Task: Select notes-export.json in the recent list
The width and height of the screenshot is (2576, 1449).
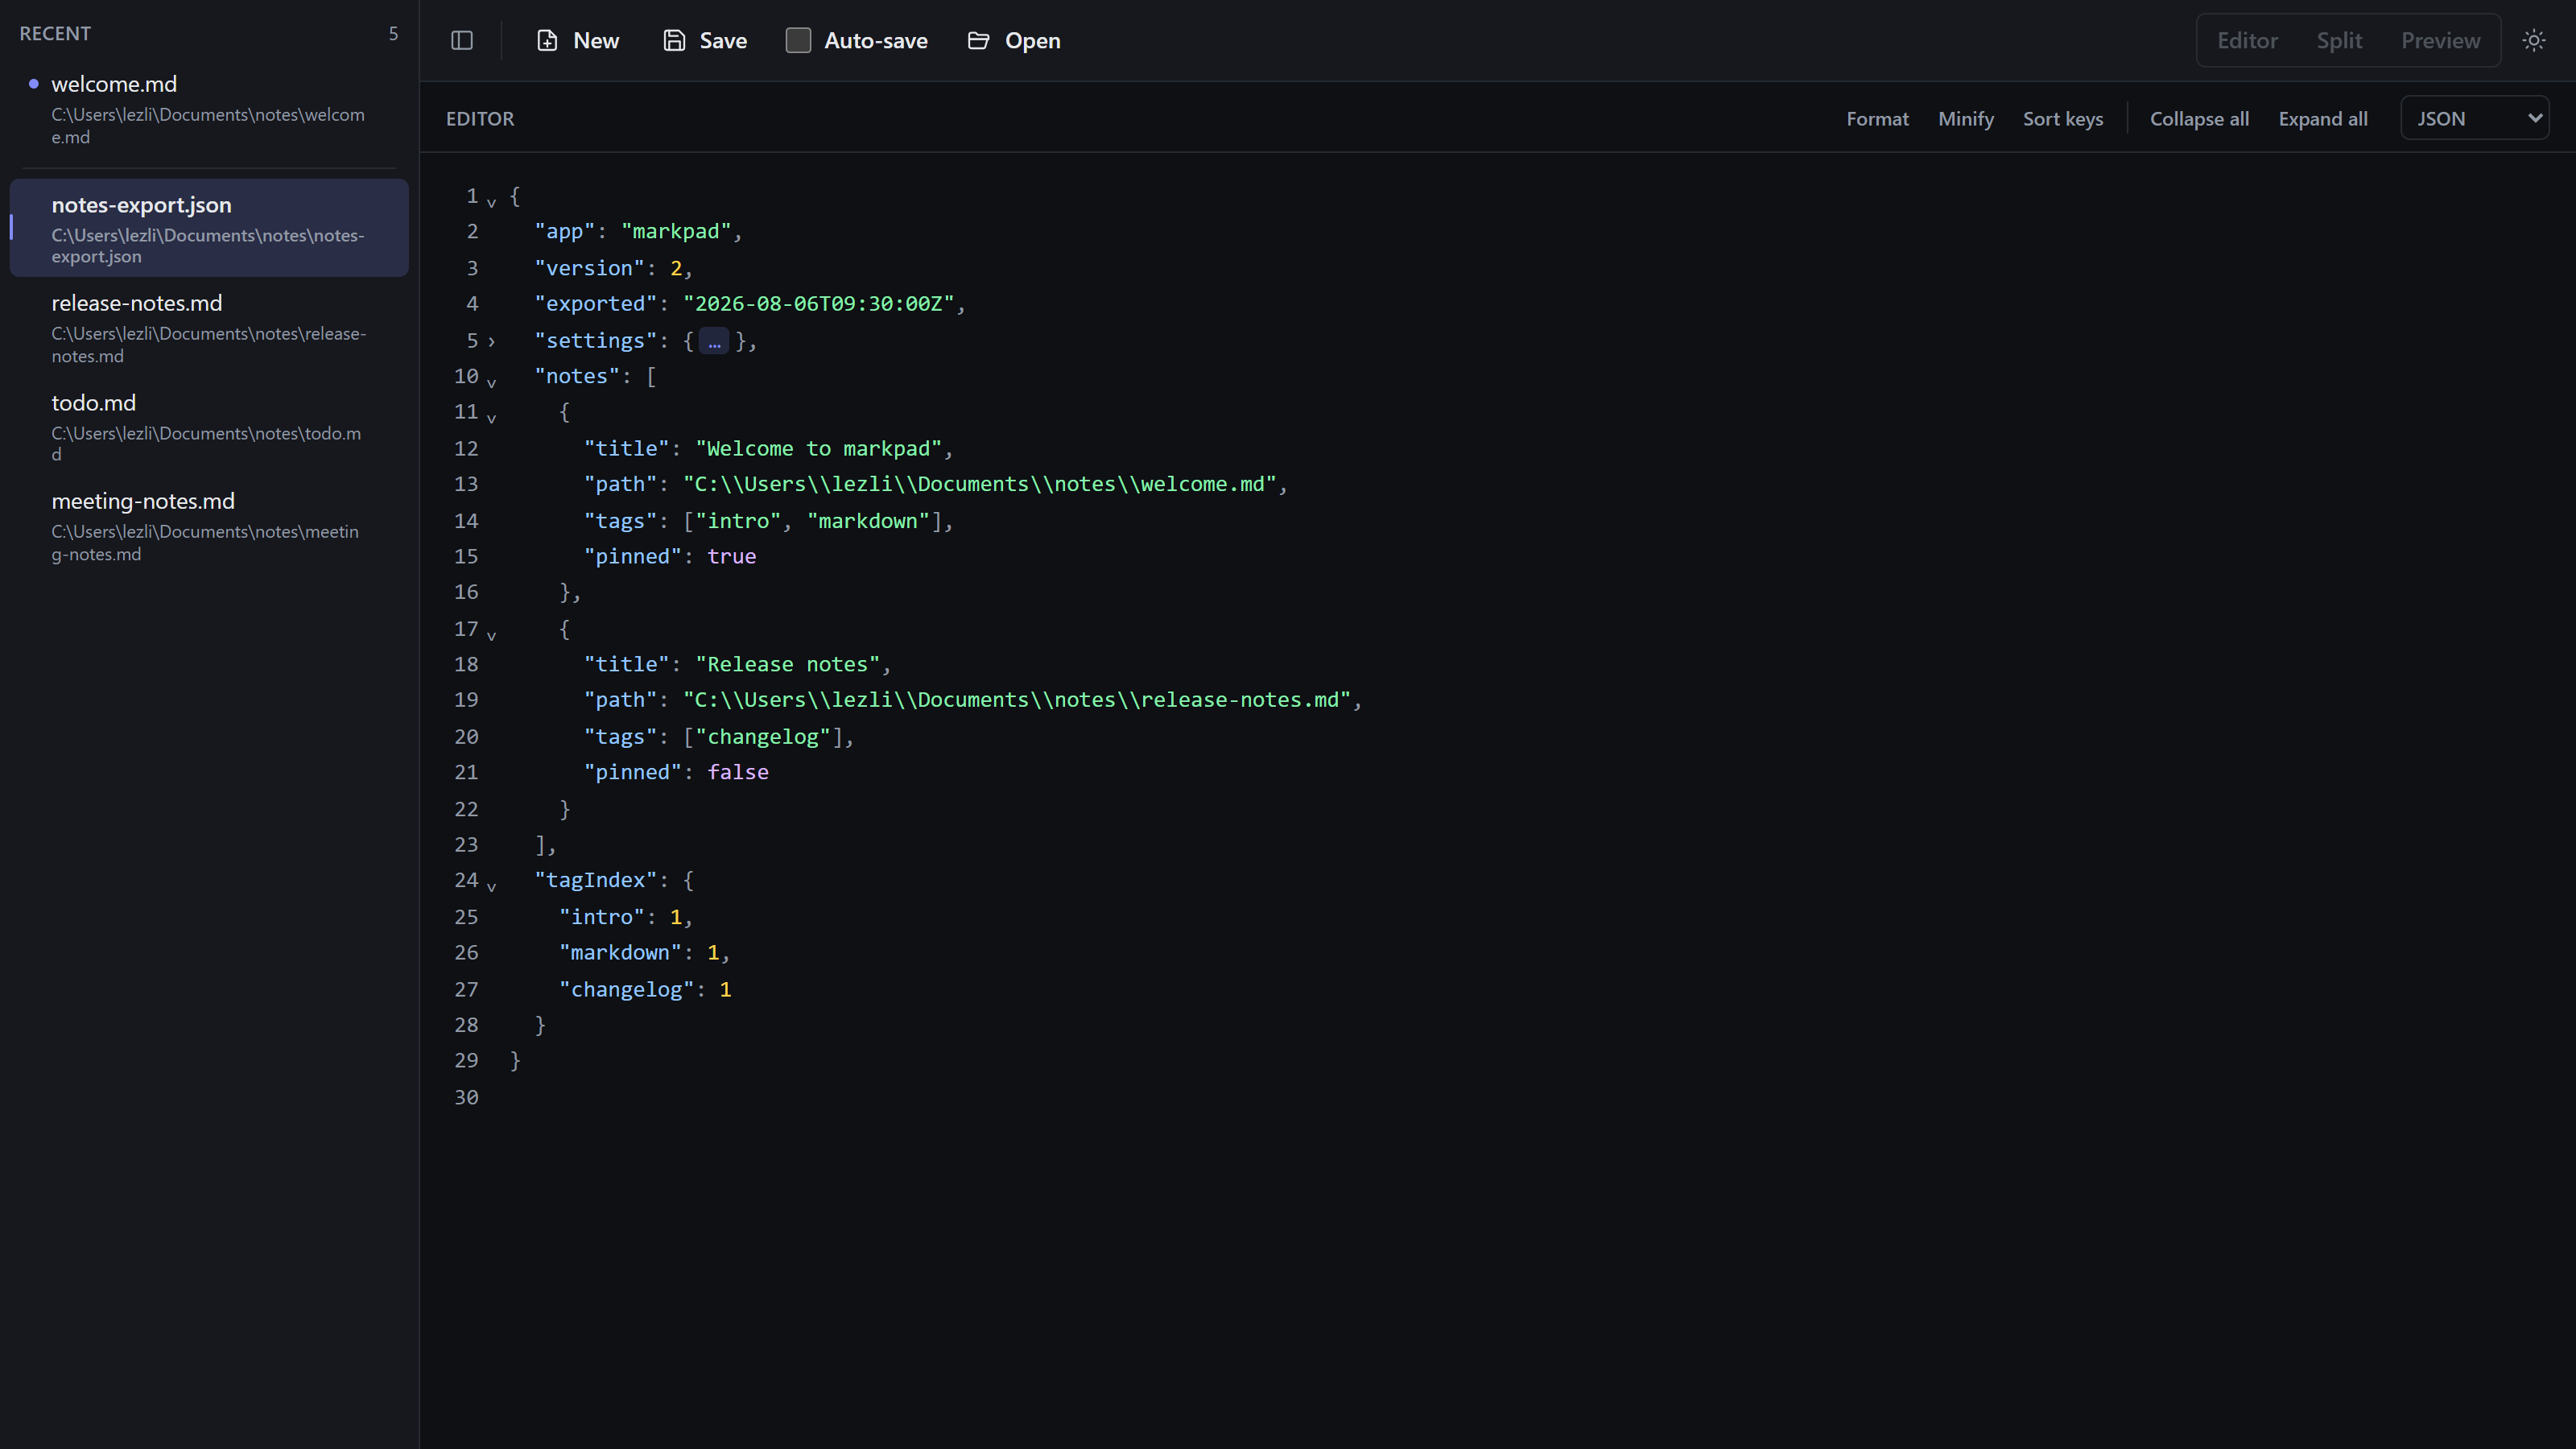Action: tap(209, 228)
